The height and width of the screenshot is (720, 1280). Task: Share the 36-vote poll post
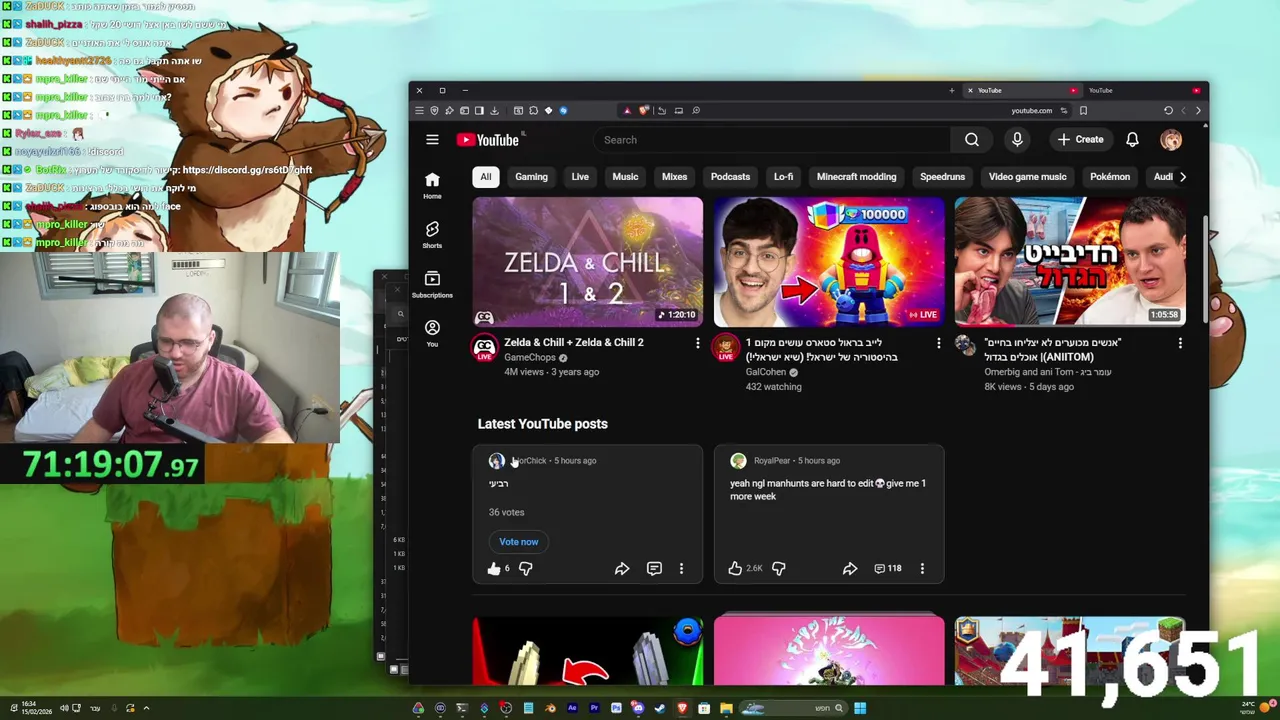(x=622, y=568)
